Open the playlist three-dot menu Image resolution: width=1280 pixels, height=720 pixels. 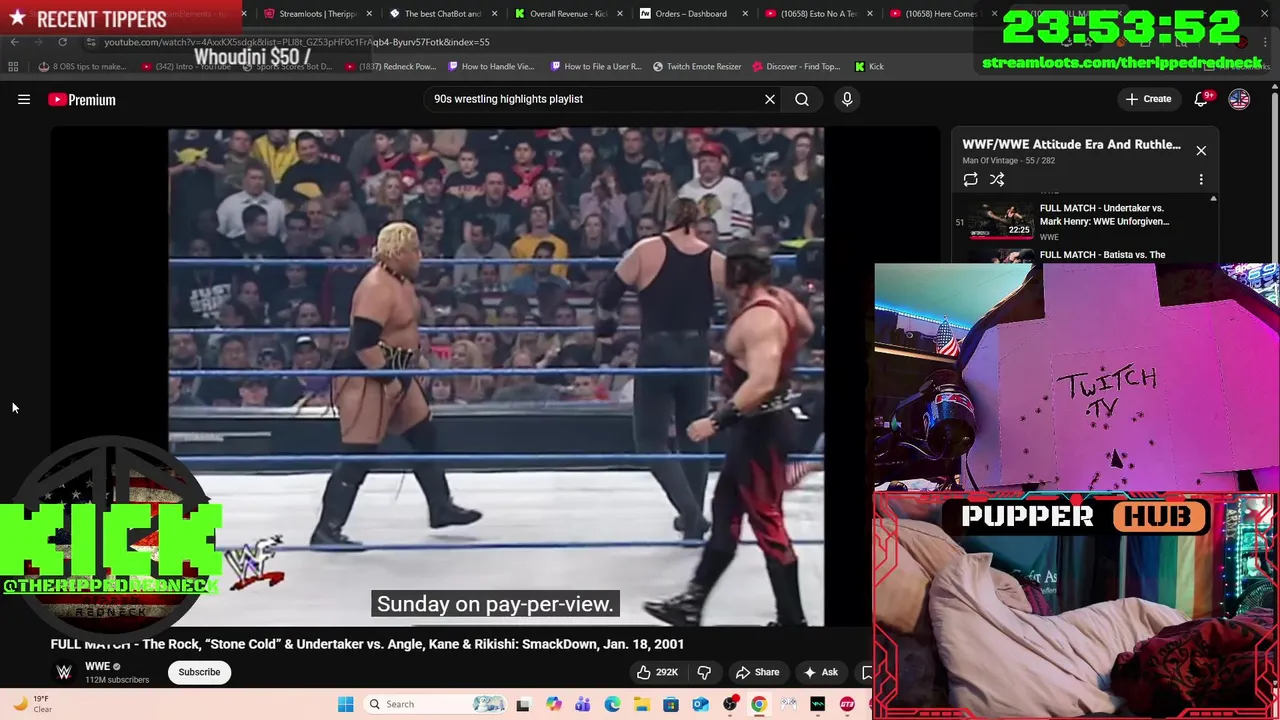click(1201, 180)
